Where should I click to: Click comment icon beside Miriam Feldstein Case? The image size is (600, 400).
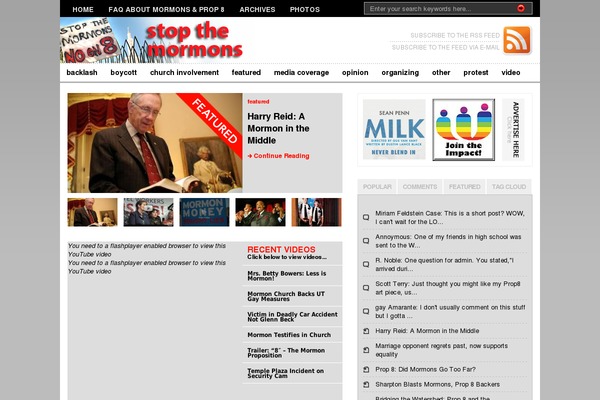pyautogui.click(x=366, y=217)
